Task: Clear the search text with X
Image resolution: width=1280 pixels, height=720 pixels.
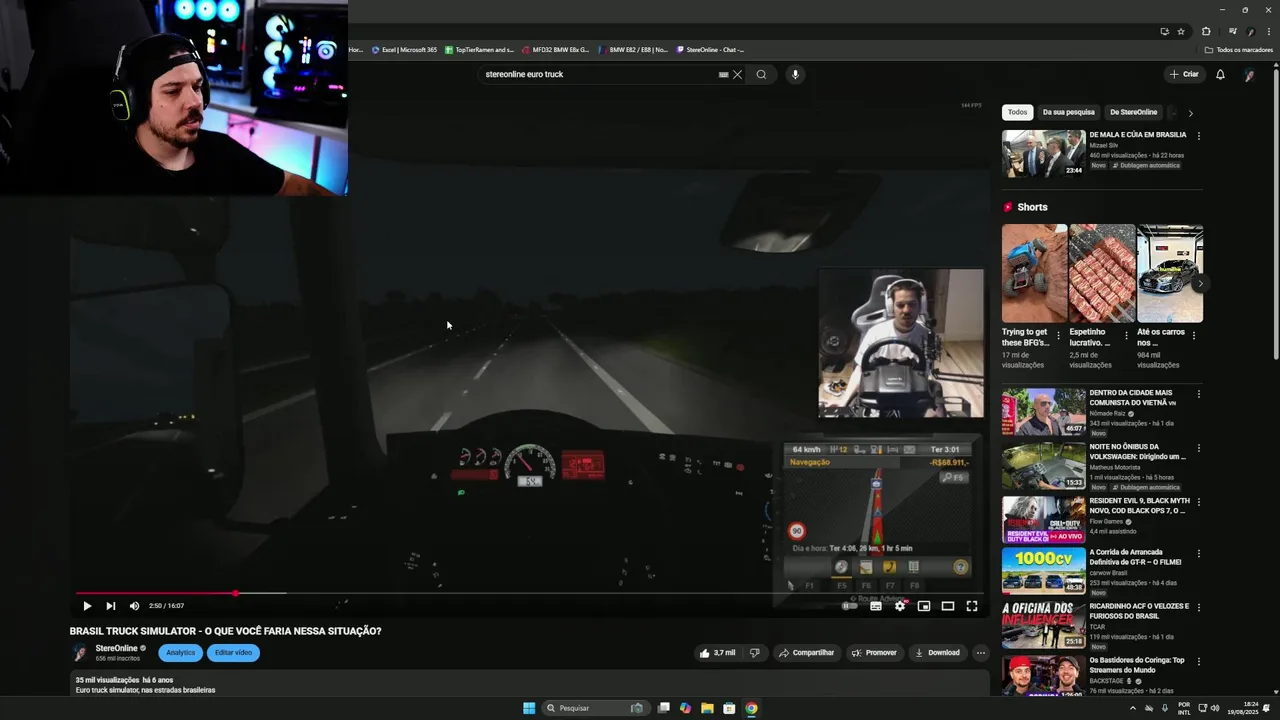Action: coord(738,74)
